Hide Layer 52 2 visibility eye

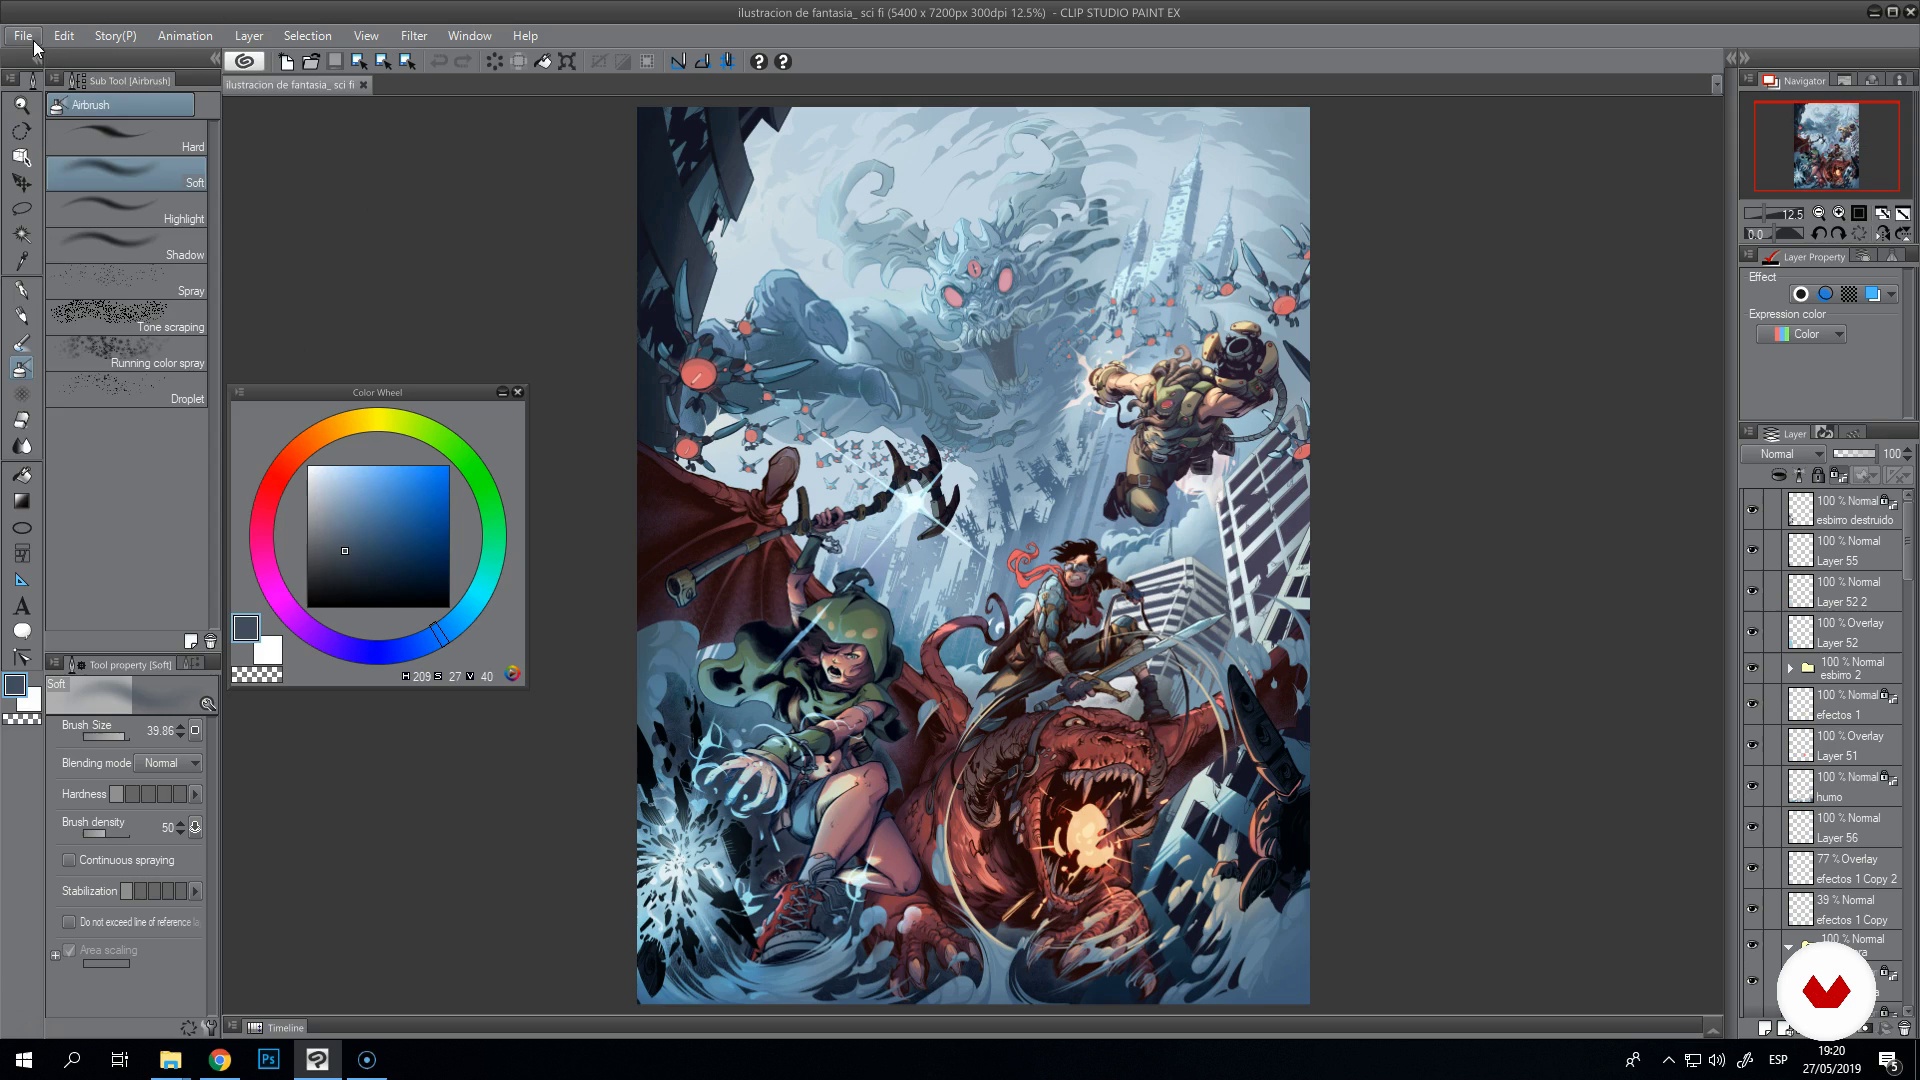(1752, 591)
